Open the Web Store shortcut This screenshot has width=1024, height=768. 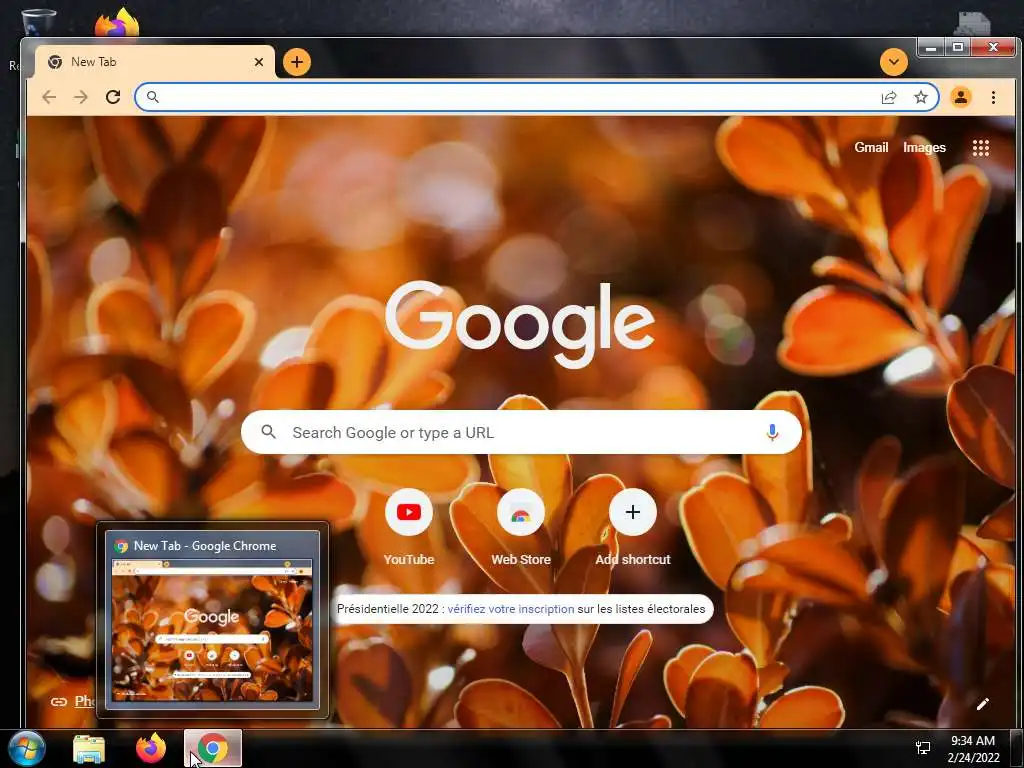coord(520,528)
